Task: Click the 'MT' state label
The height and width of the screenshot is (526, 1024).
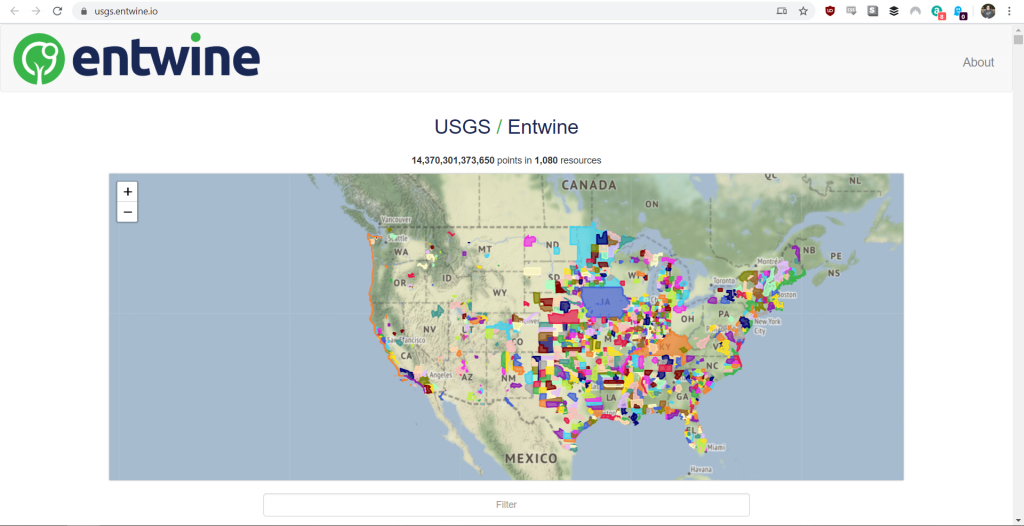Action: [x=485, y=249]
